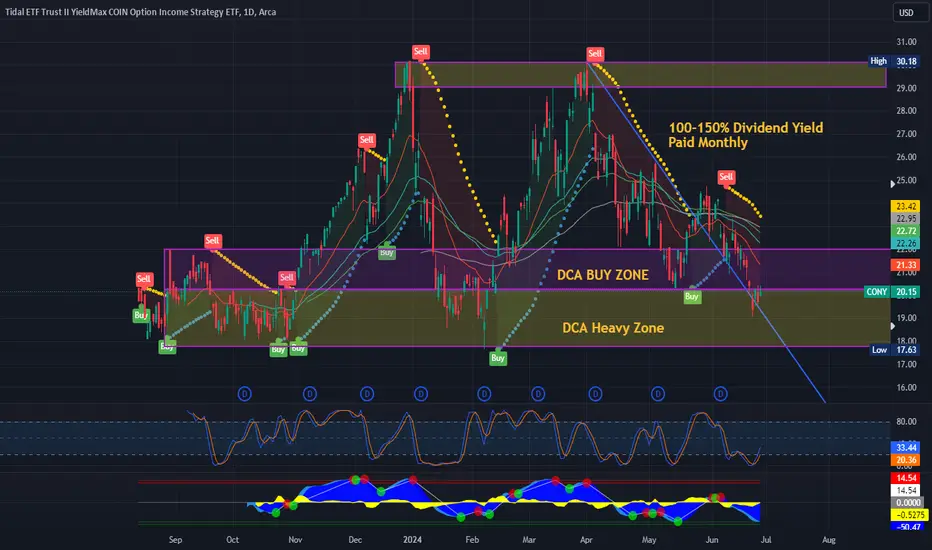Click the April dividend D marker
Screen dimensions: 932x550
(596, 394)
